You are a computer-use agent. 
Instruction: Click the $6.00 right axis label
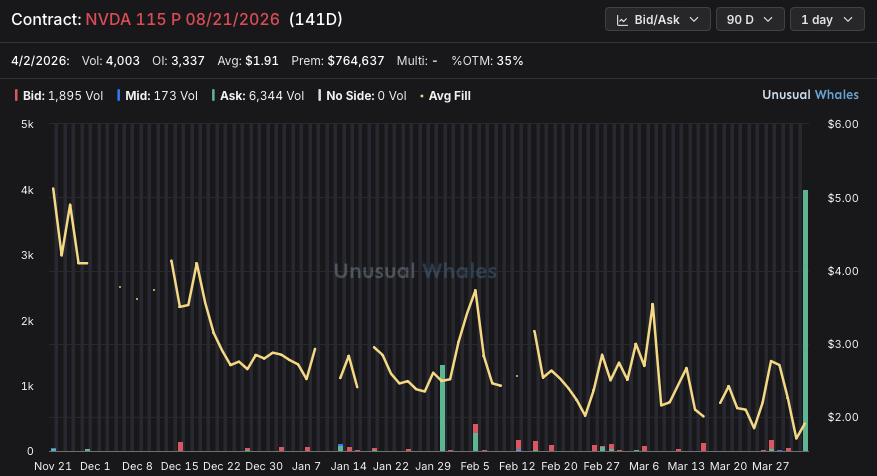(x=843, y=124)
